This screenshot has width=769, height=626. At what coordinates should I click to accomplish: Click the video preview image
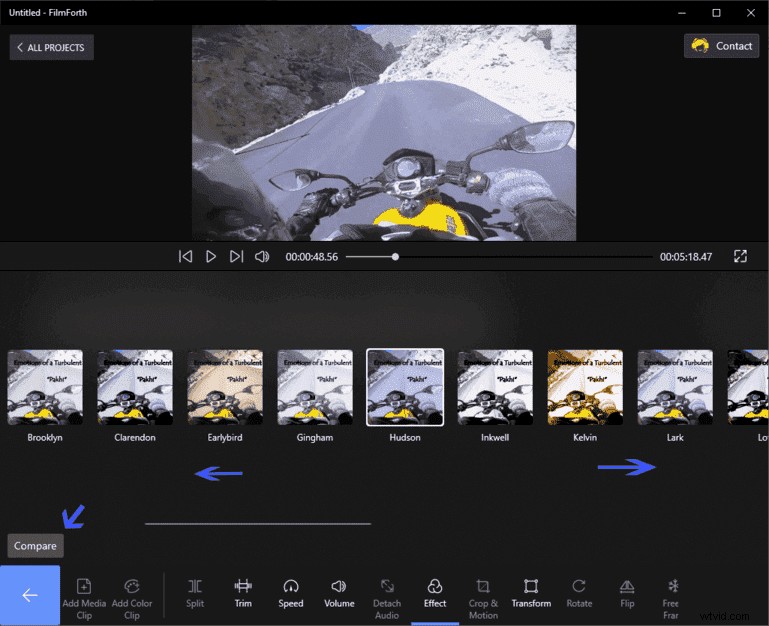pyautogui.click(x=384, y=132)
